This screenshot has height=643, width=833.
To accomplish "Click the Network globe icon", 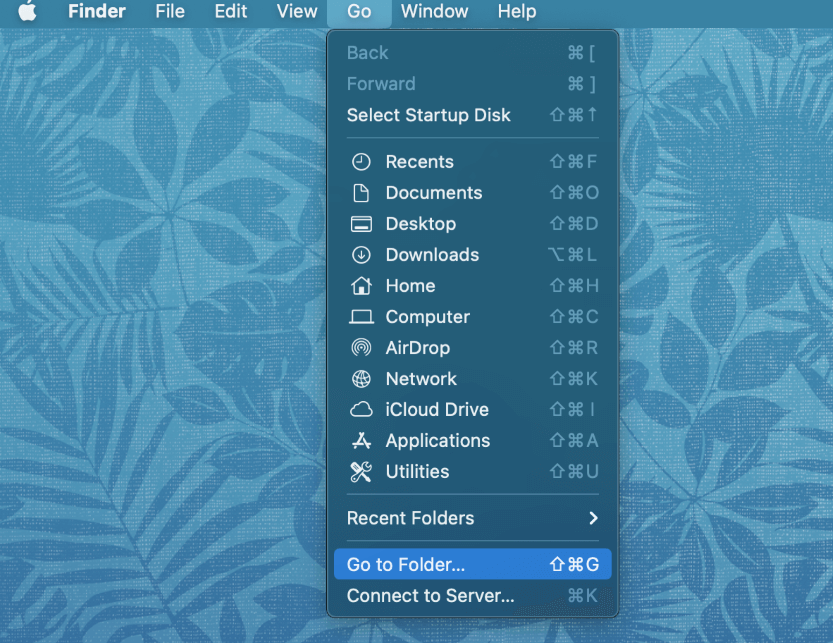I will tap(361, 379).
